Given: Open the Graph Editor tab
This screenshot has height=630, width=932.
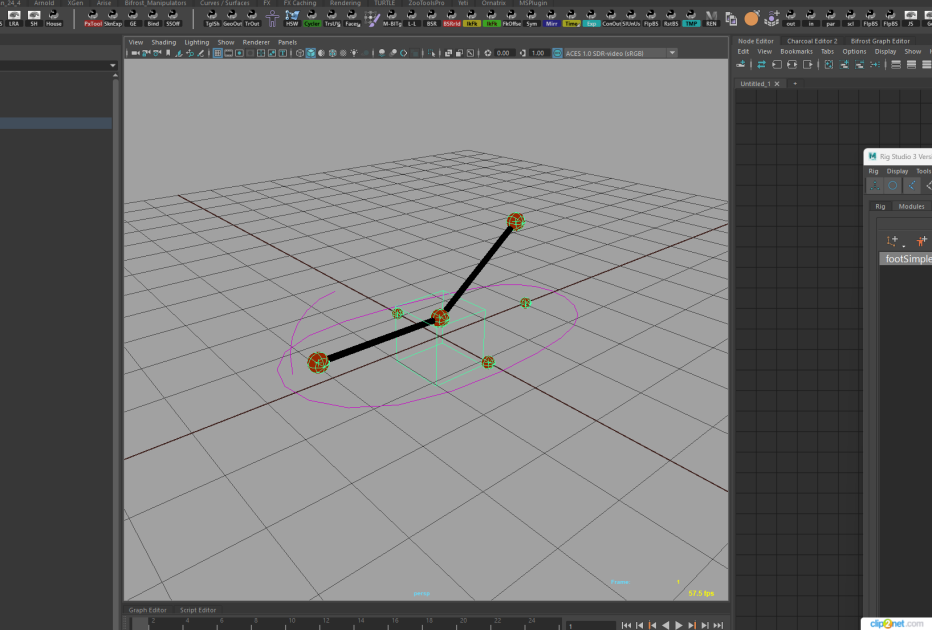Looking at the screenshot, I should coord(147,610).
